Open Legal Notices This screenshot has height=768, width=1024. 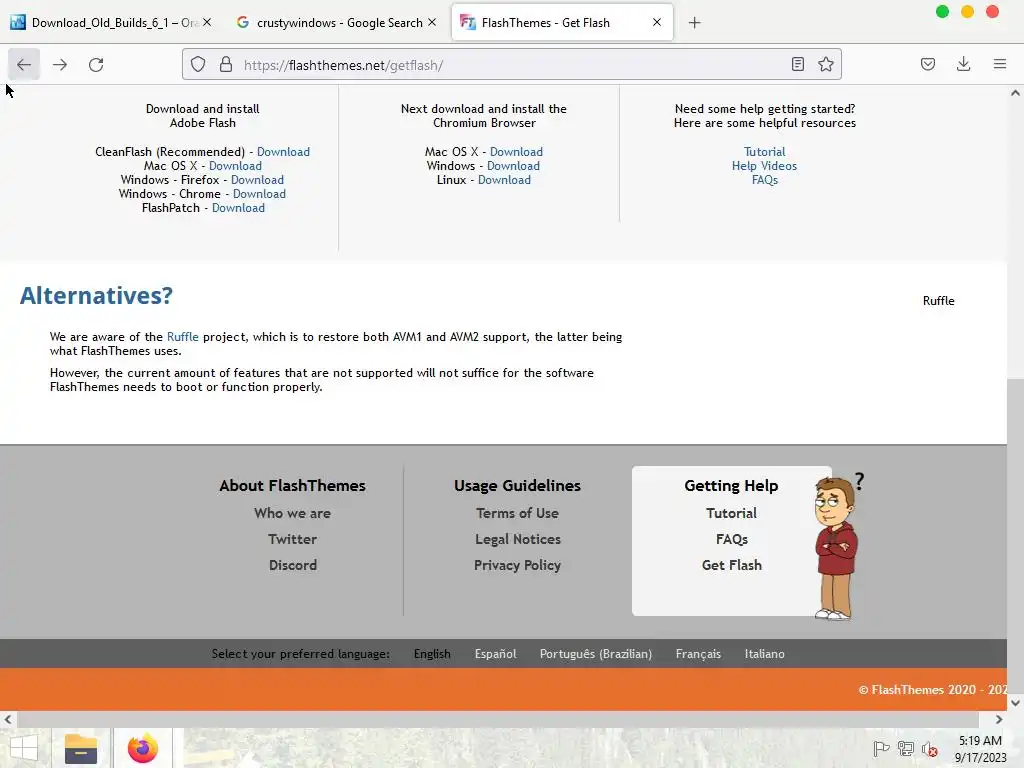517,539
